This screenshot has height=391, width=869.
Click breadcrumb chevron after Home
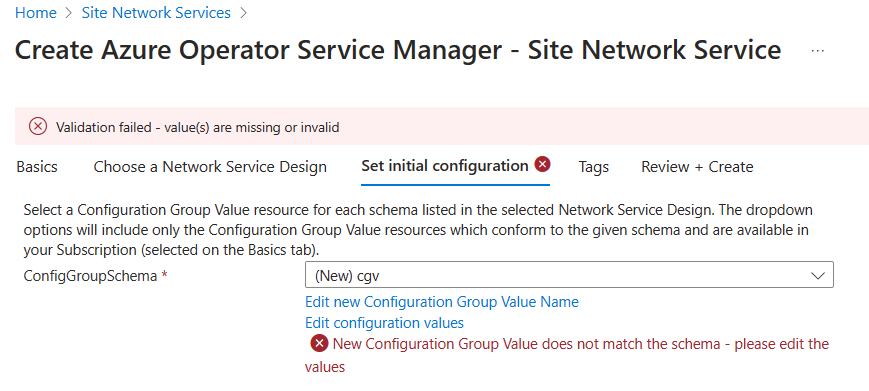(69, 13)
